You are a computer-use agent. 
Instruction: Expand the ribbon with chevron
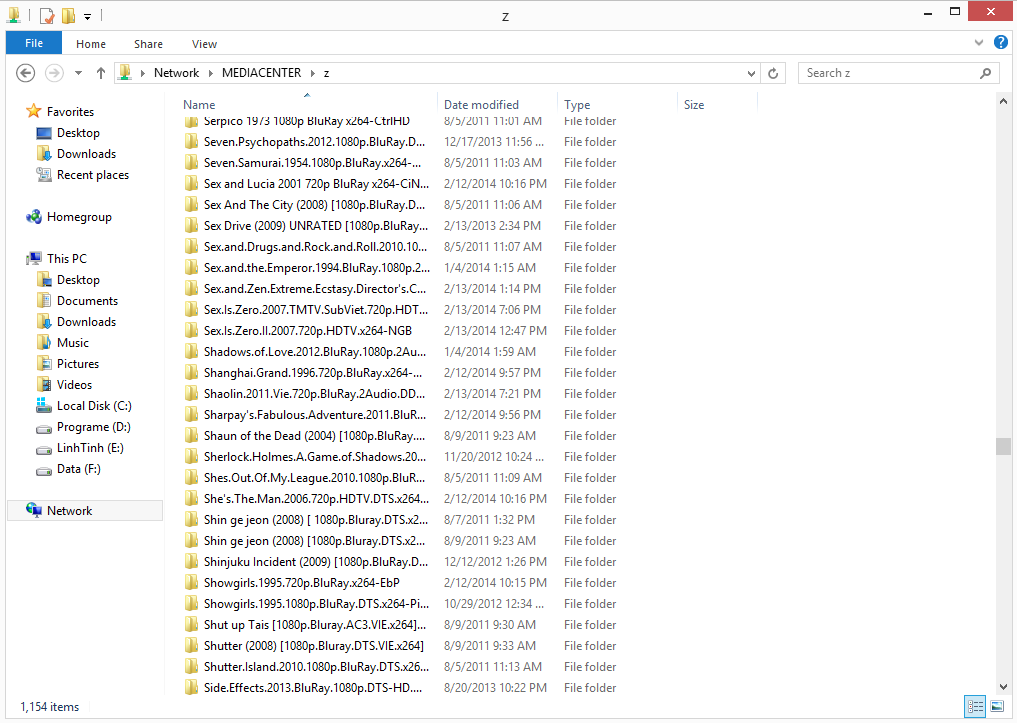pos(979,43)
